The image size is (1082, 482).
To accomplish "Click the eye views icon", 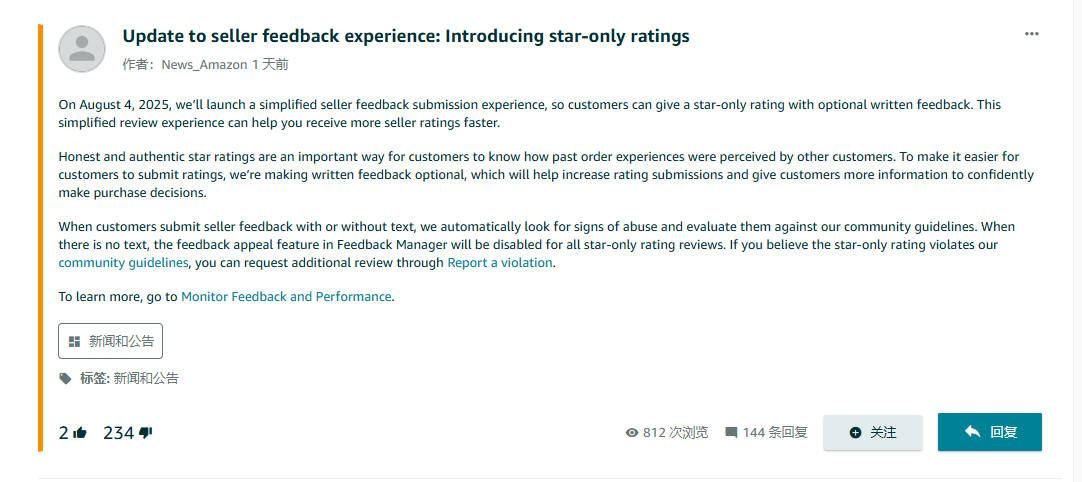I will pyautogui.click(x=631, y=432).
